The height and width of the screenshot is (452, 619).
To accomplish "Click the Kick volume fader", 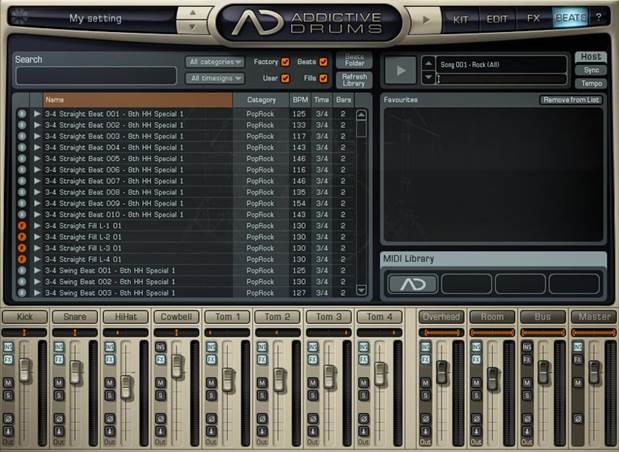I will pos(24,369).
